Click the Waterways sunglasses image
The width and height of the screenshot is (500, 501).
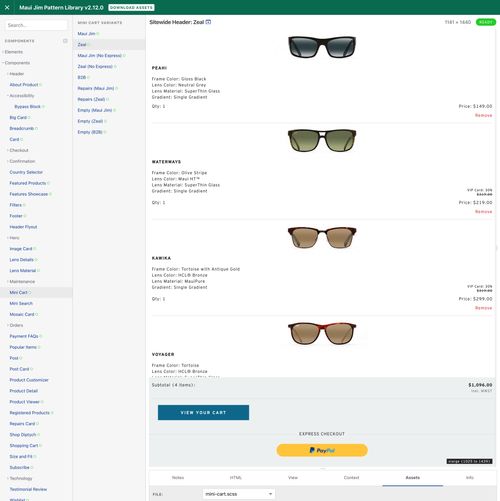coord(322,140)
